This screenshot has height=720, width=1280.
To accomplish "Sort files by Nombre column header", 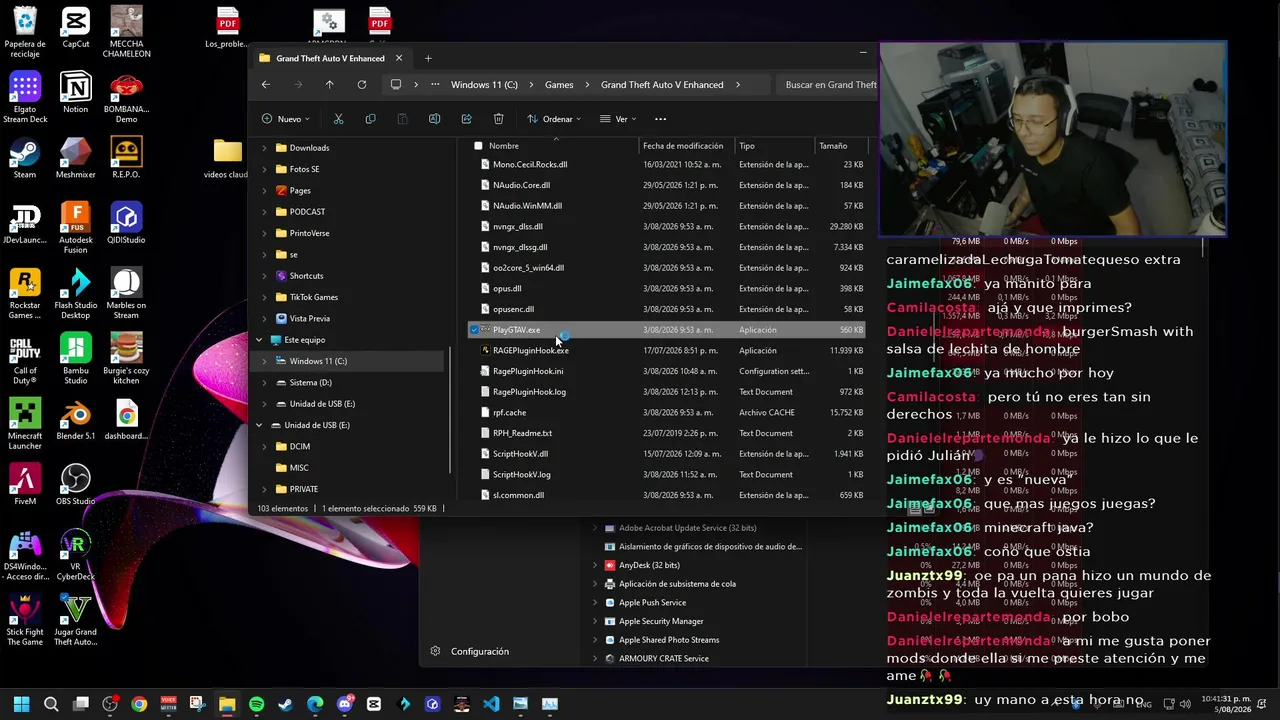I will coord(504,146).
